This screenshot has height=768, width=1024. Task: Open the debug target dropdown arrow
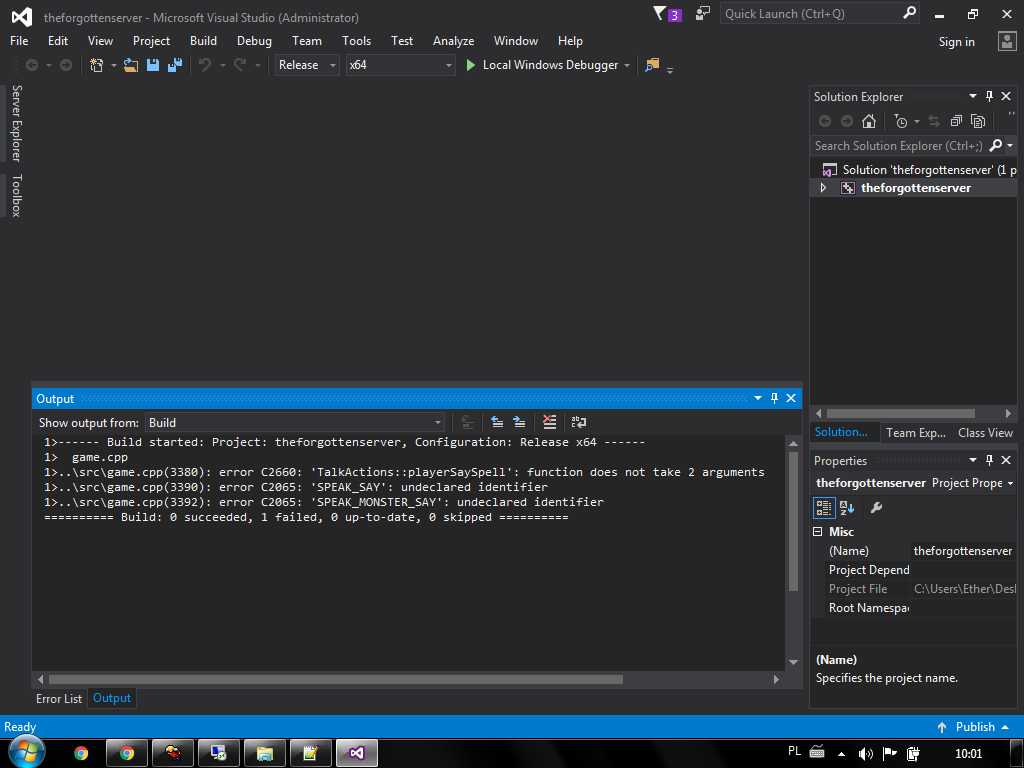pyautogui.click(x=627, y=65)
